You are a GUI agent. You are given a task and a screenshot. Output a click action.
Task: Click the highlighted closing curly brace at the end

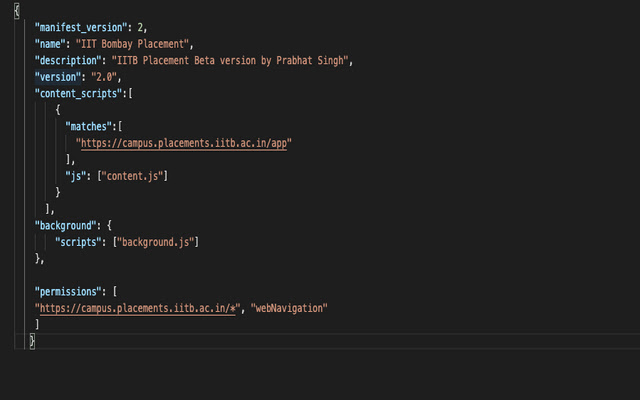[x=31, y=341]
